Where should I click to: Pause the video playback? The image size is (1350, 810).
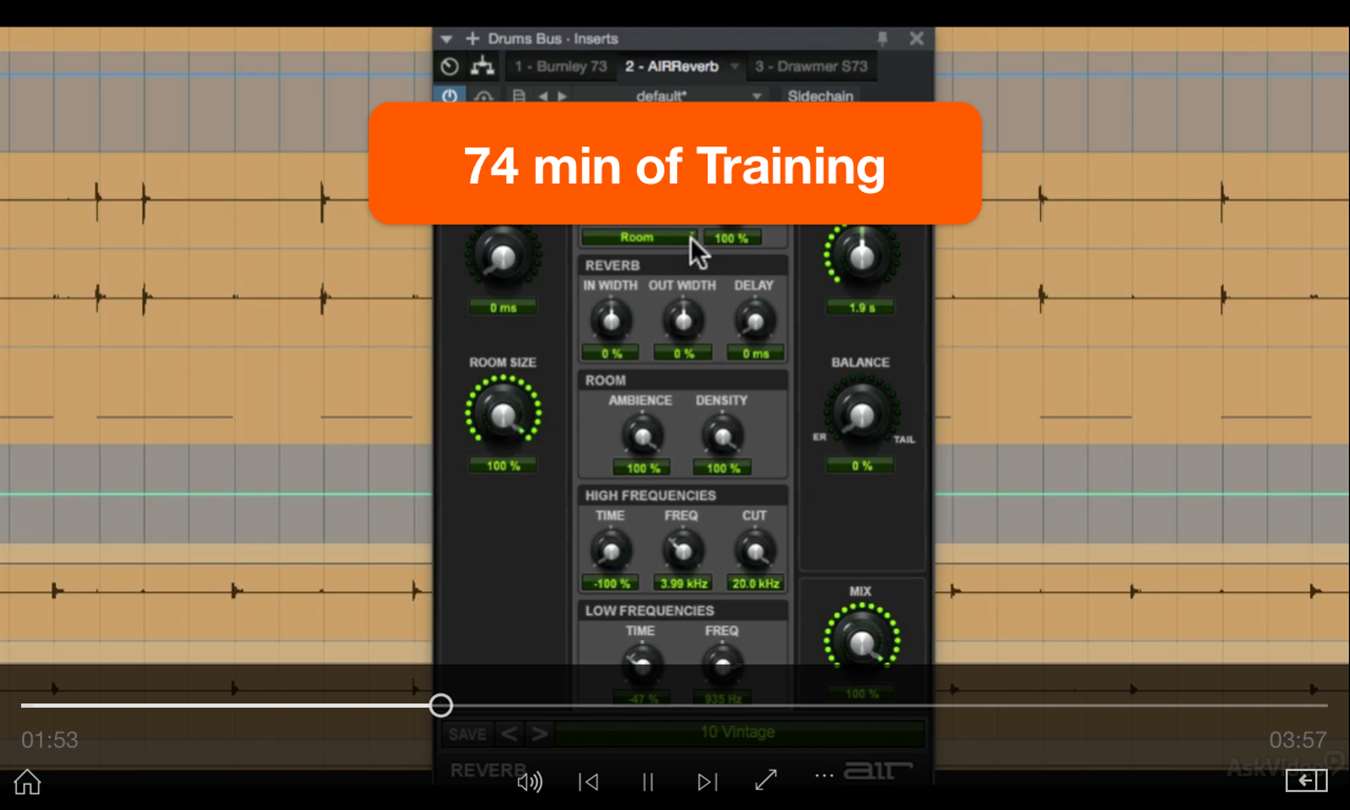648,782
